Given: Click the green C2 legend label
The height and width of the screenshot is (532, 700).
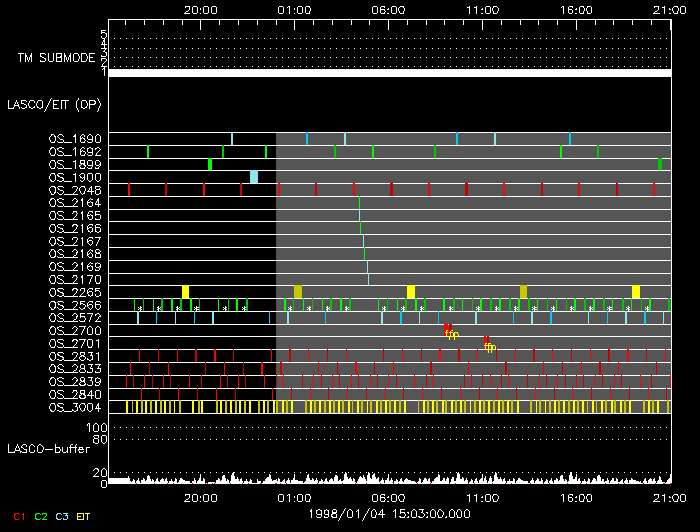Looking at the screenshot, I should coord(41,515).
